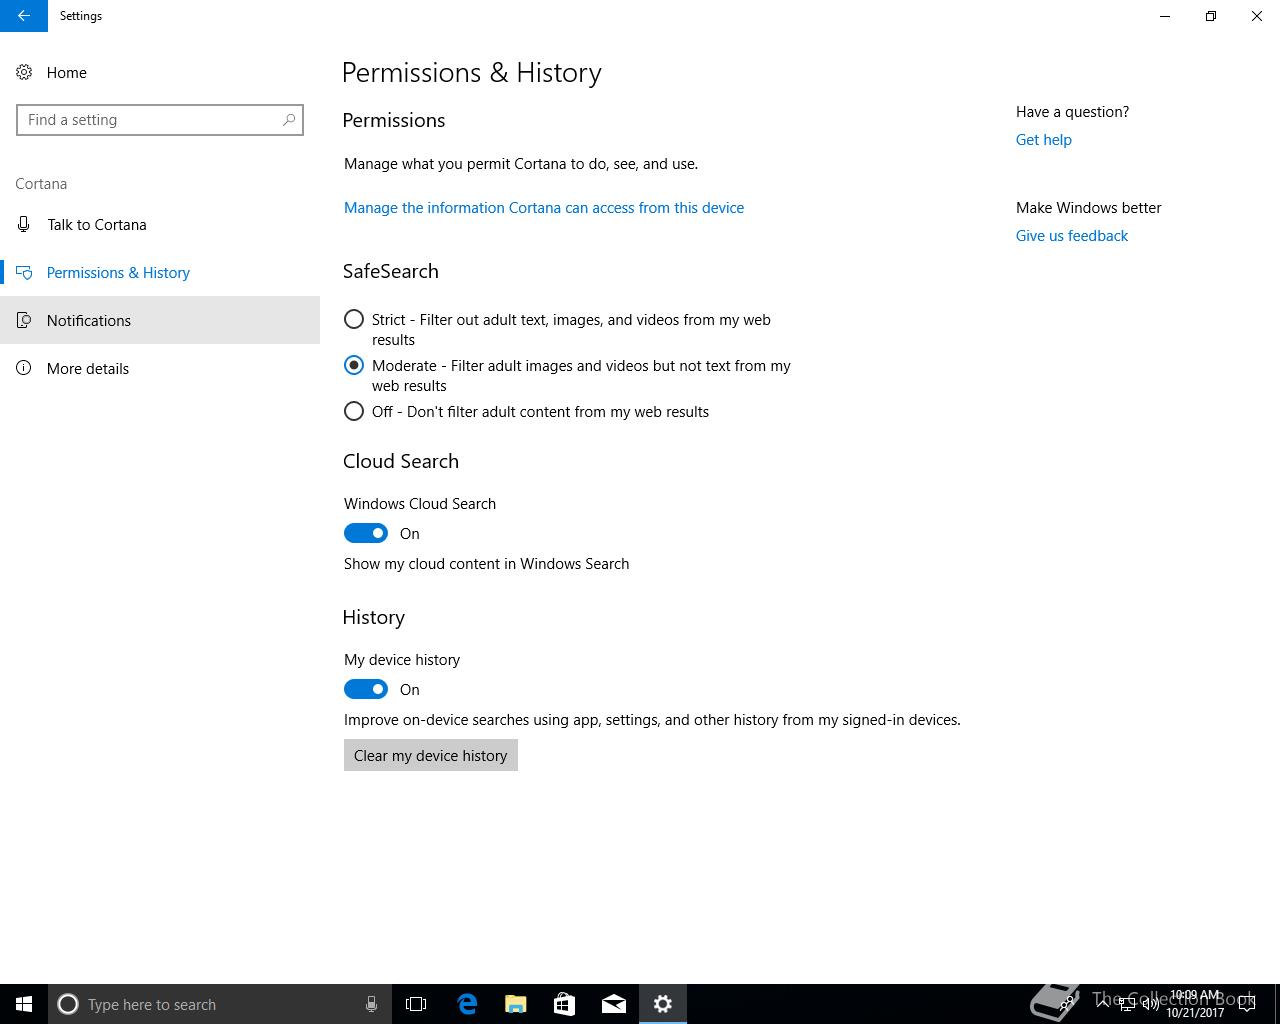Click the Cortana microphone icon in taskbar search

371,1004
